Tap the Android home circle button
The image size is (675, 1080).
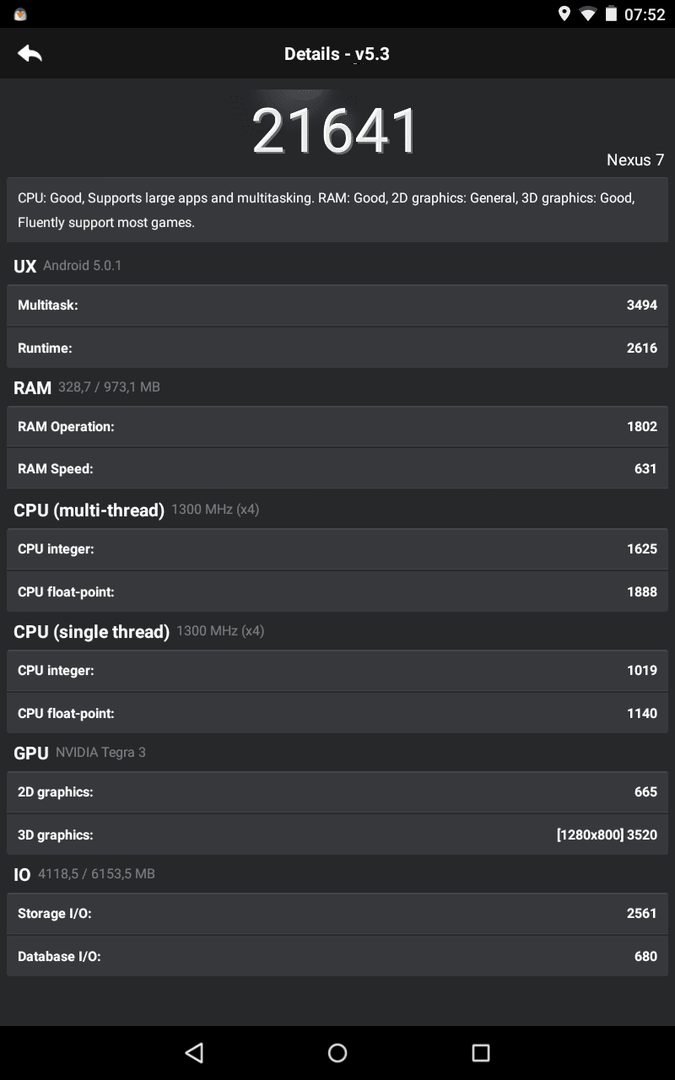click(x=338, y=1052)
